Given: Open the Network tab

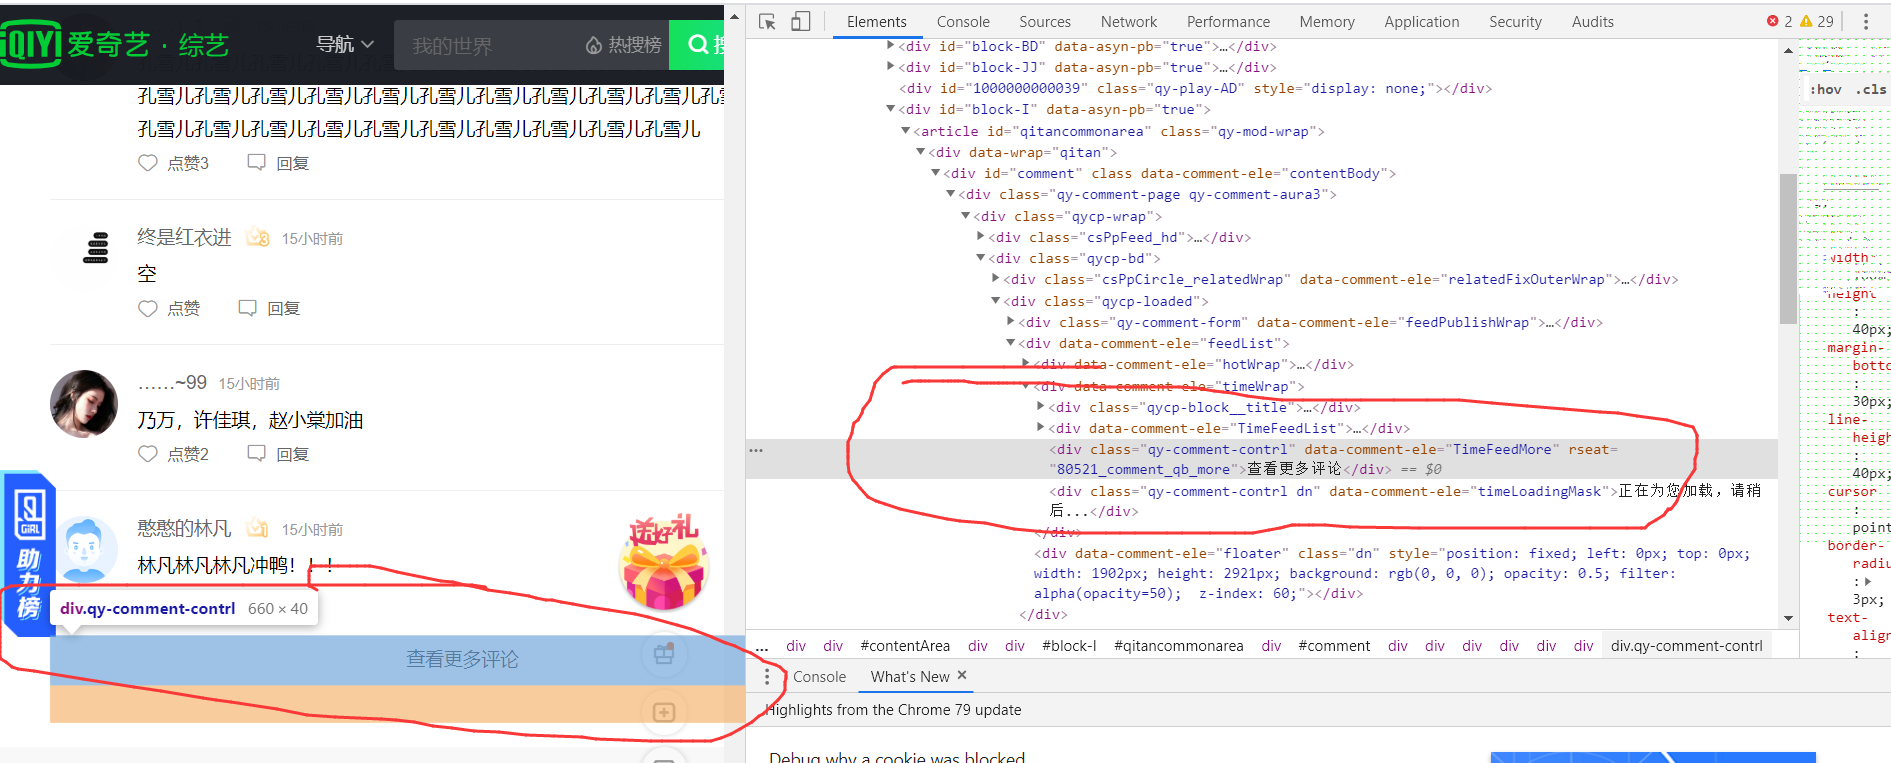Looking at the screenshot, I should 1129,21.
